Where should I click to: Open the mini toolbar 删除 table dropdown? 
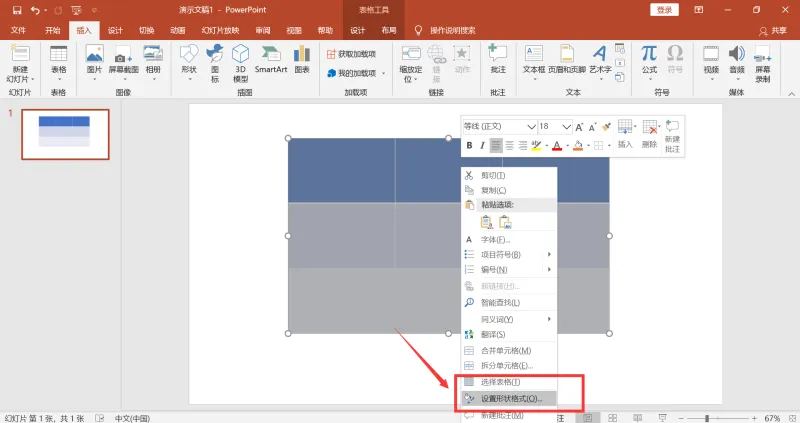[649, 134]
